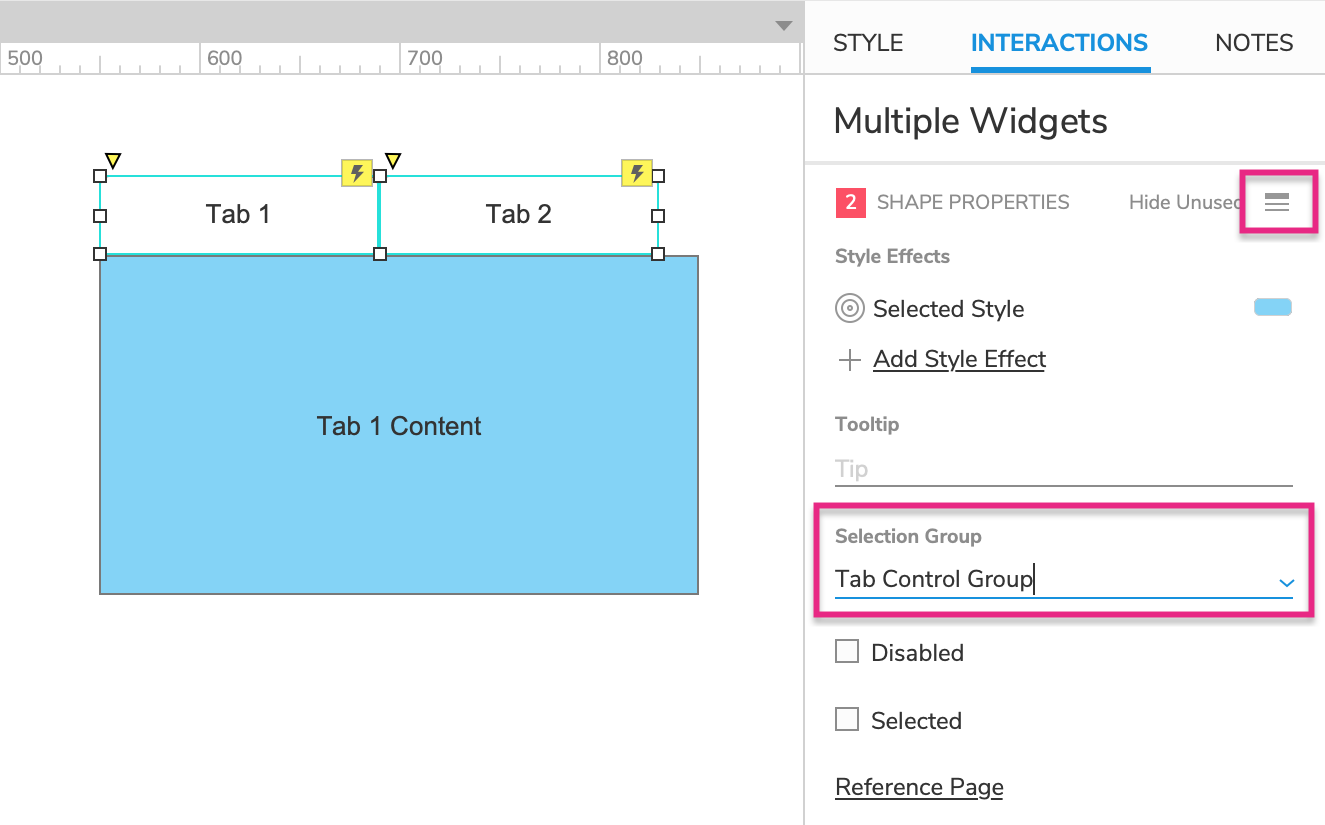Click the dropdown triangle above the ruler

784,26
